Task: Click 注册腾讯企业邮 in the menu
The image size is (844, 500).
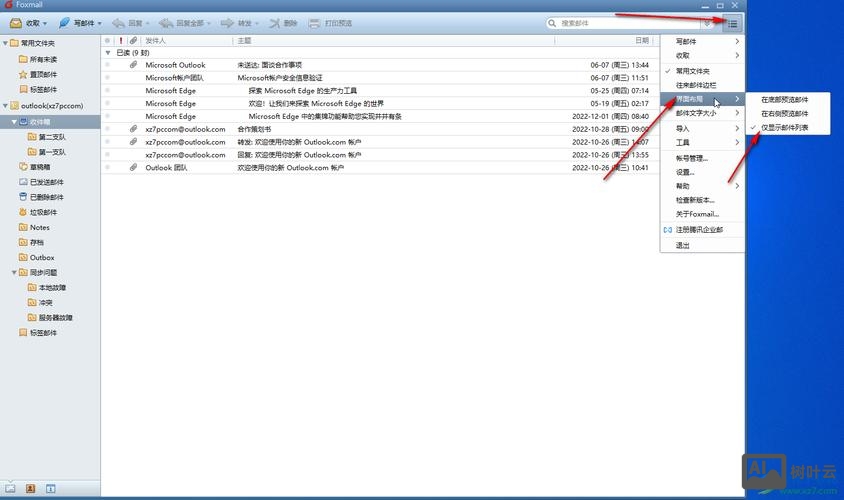Action: [699, 230]
